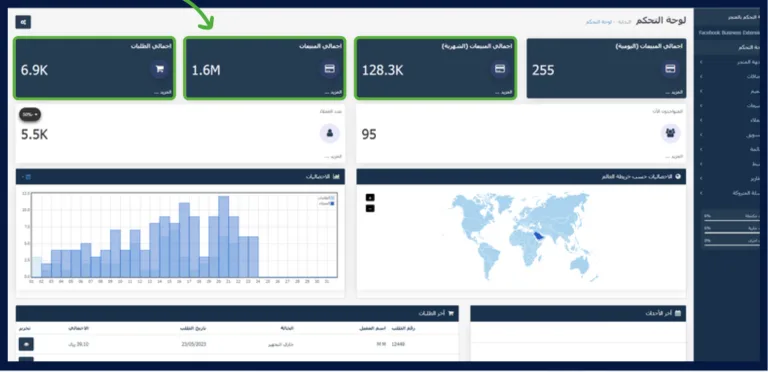768x372 pixels.
Task: Click the الرئيسية breadcrumb link
Action: (x=623, y=23)
